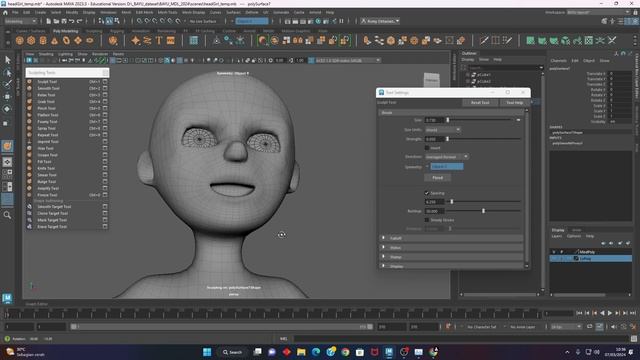640x360 pixels.
Task: Switch to the Rigging shelf tab
Action: [117, 31]
